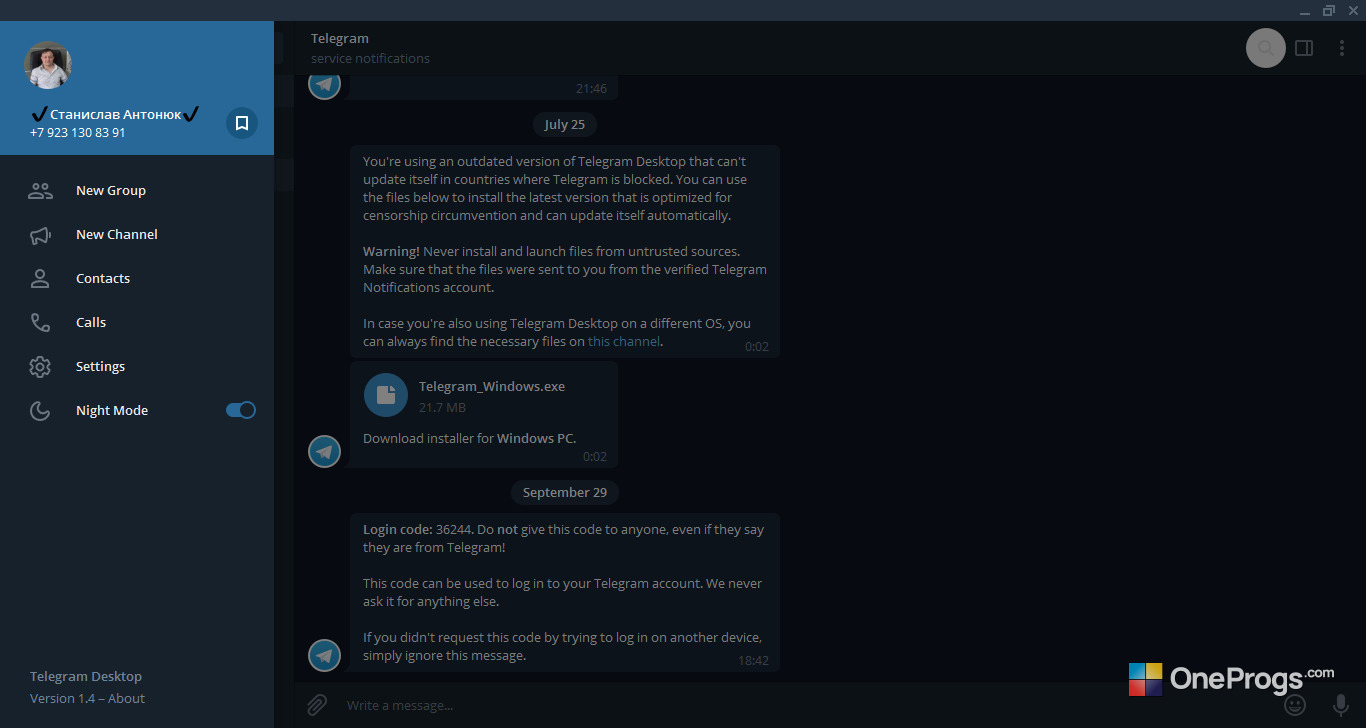The image size is (1366, 728).
Task: Click the Telegram avatar beside login code message
Action: 325,656
